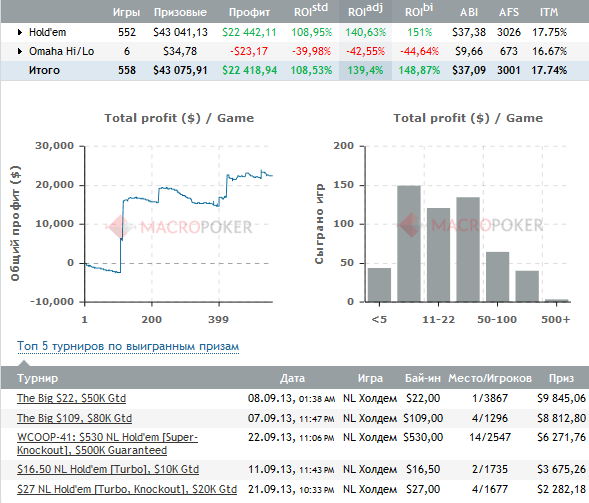Select Omaha profit value -$23,17
This screenshot has height=503, width=589.
click(x=249, y=51)
